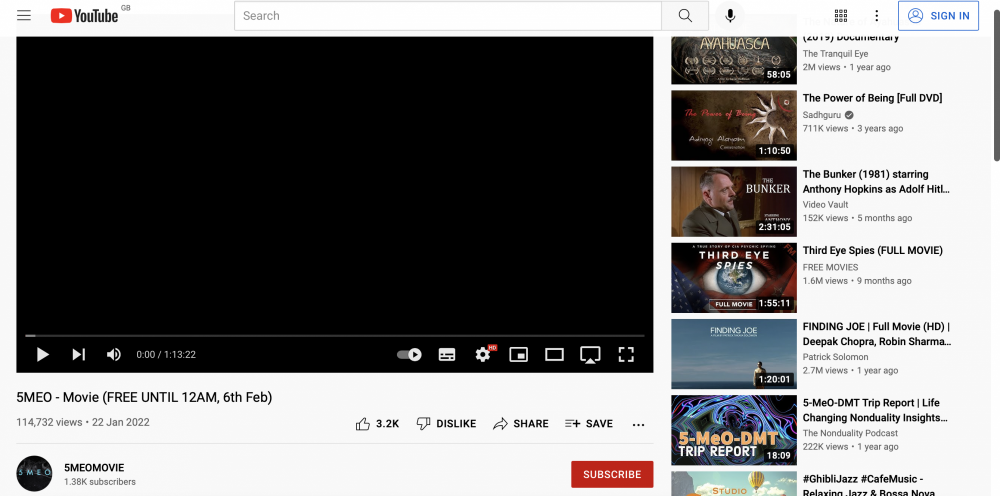Mute the video volume
This screenshot has width=1000, height=496.
click(x=114, y=354)
